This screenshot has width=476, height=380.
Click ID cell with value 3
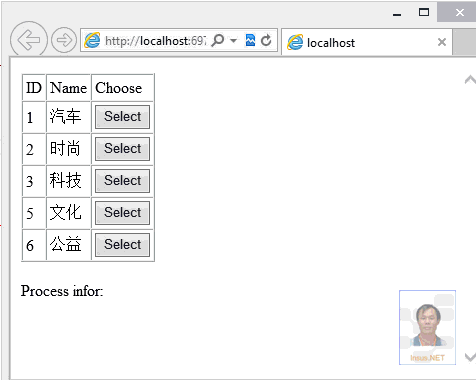click(x=34, y=181)
